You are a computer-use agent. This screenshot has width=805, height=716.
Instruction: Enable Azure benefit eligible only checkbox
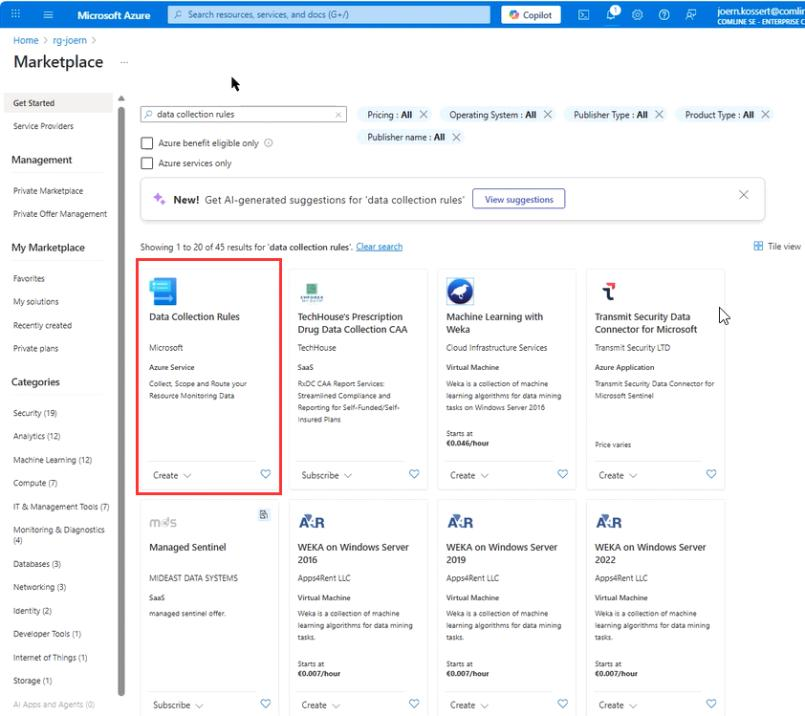147,143
